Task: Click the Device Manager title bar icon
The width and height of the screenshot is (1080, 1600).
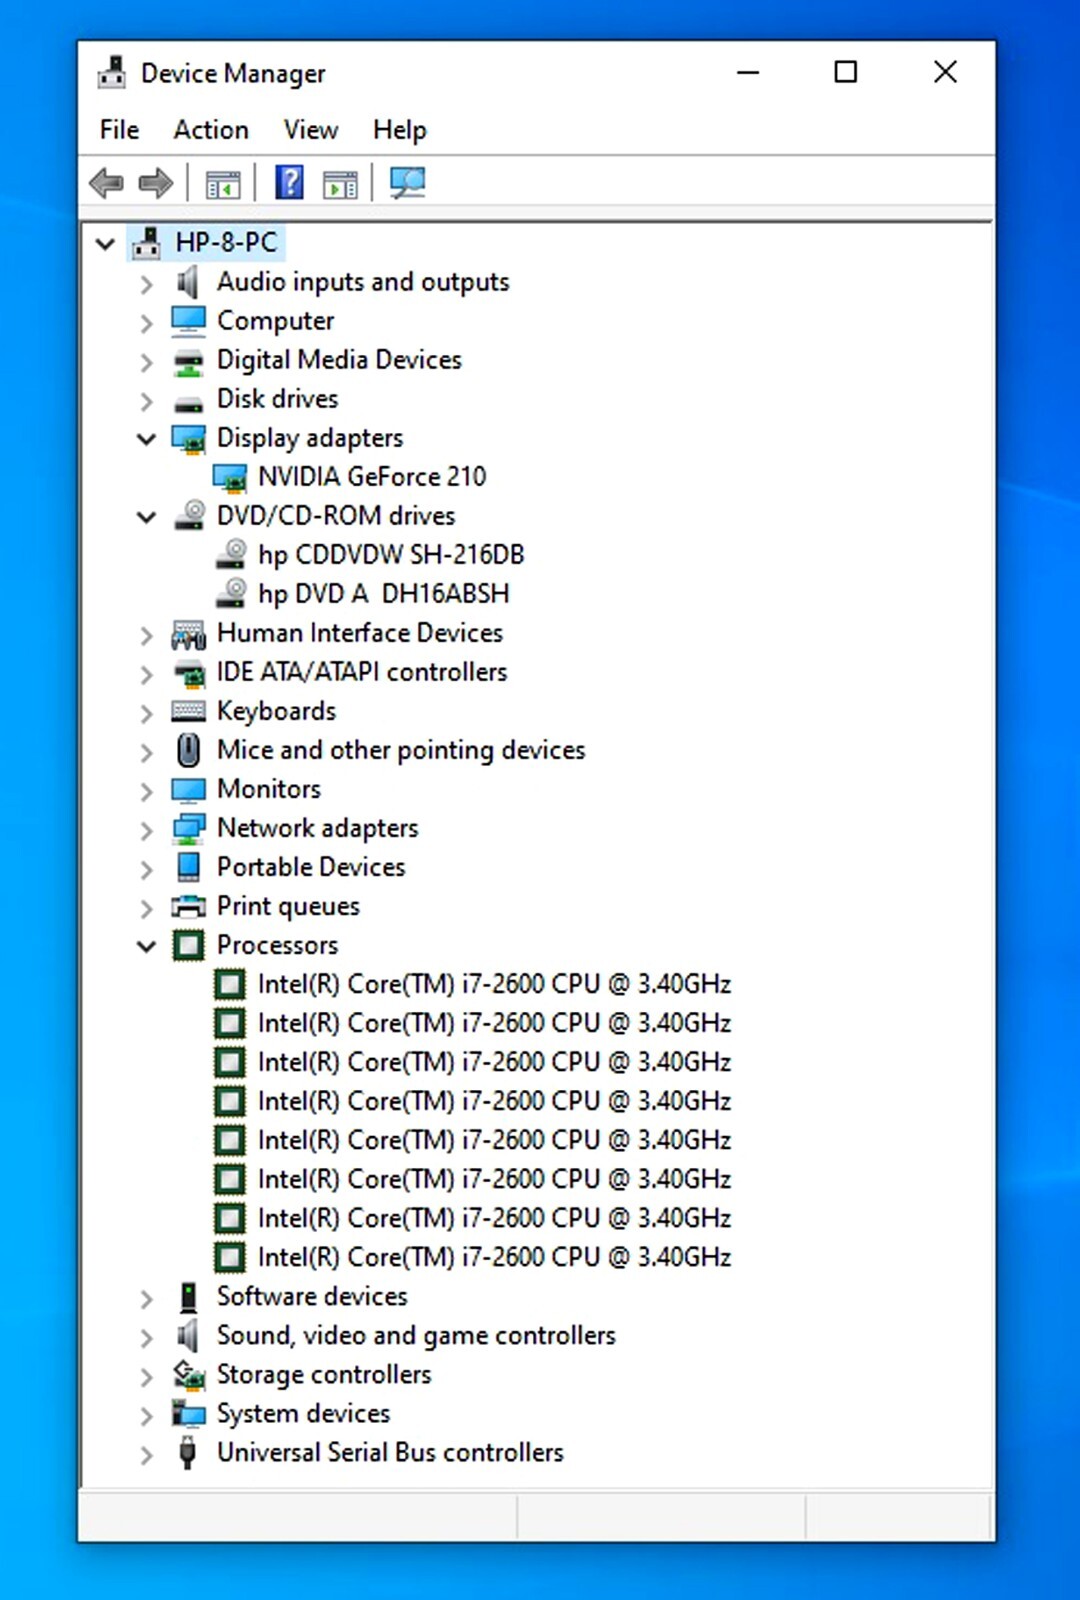Action: click(x=112, y=73)
